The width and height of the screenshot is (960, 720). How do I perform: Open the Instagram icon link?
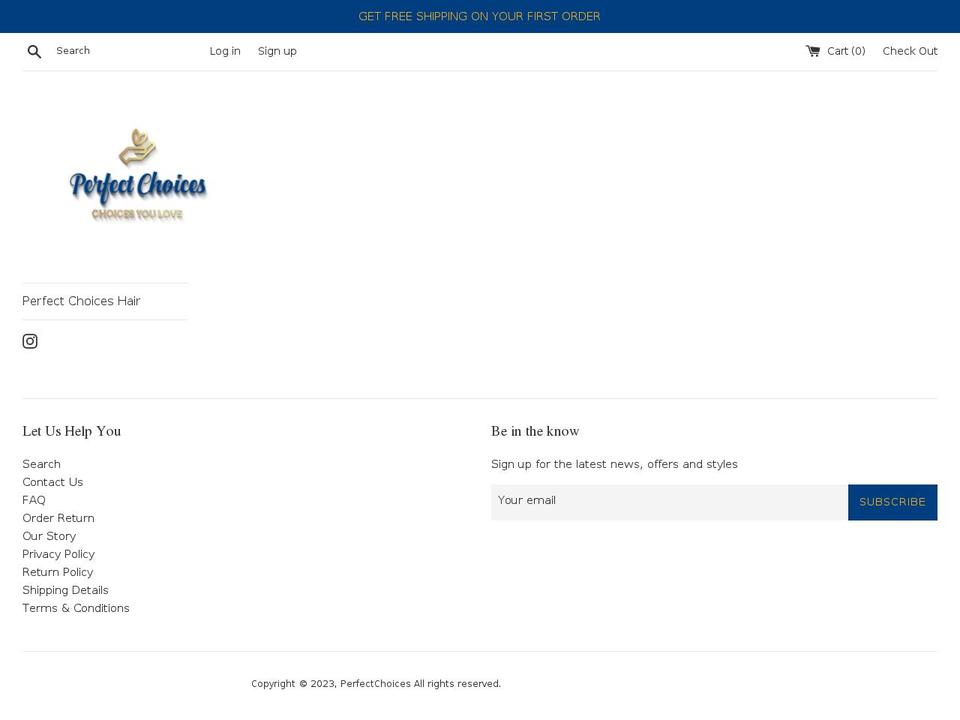click(30, 341)
